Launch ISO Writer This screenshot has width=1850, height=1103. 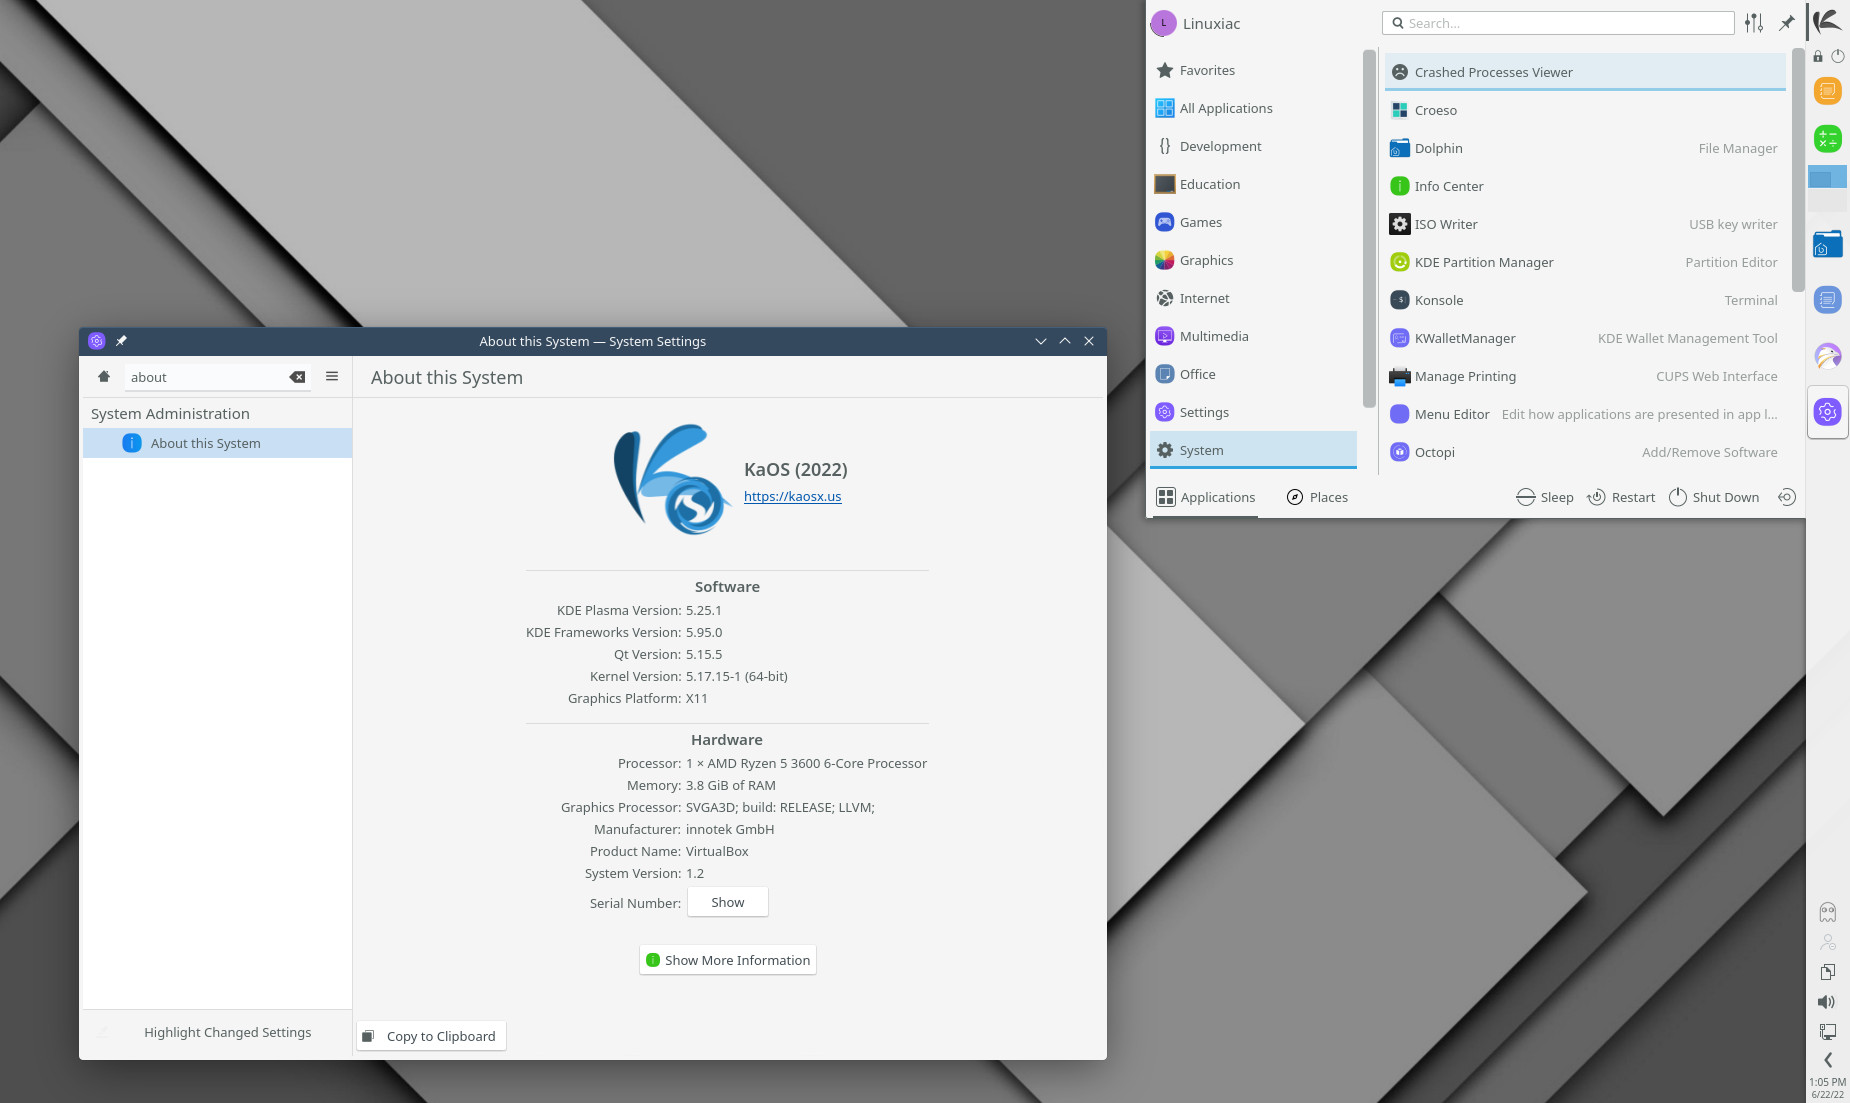(1585, 224)
